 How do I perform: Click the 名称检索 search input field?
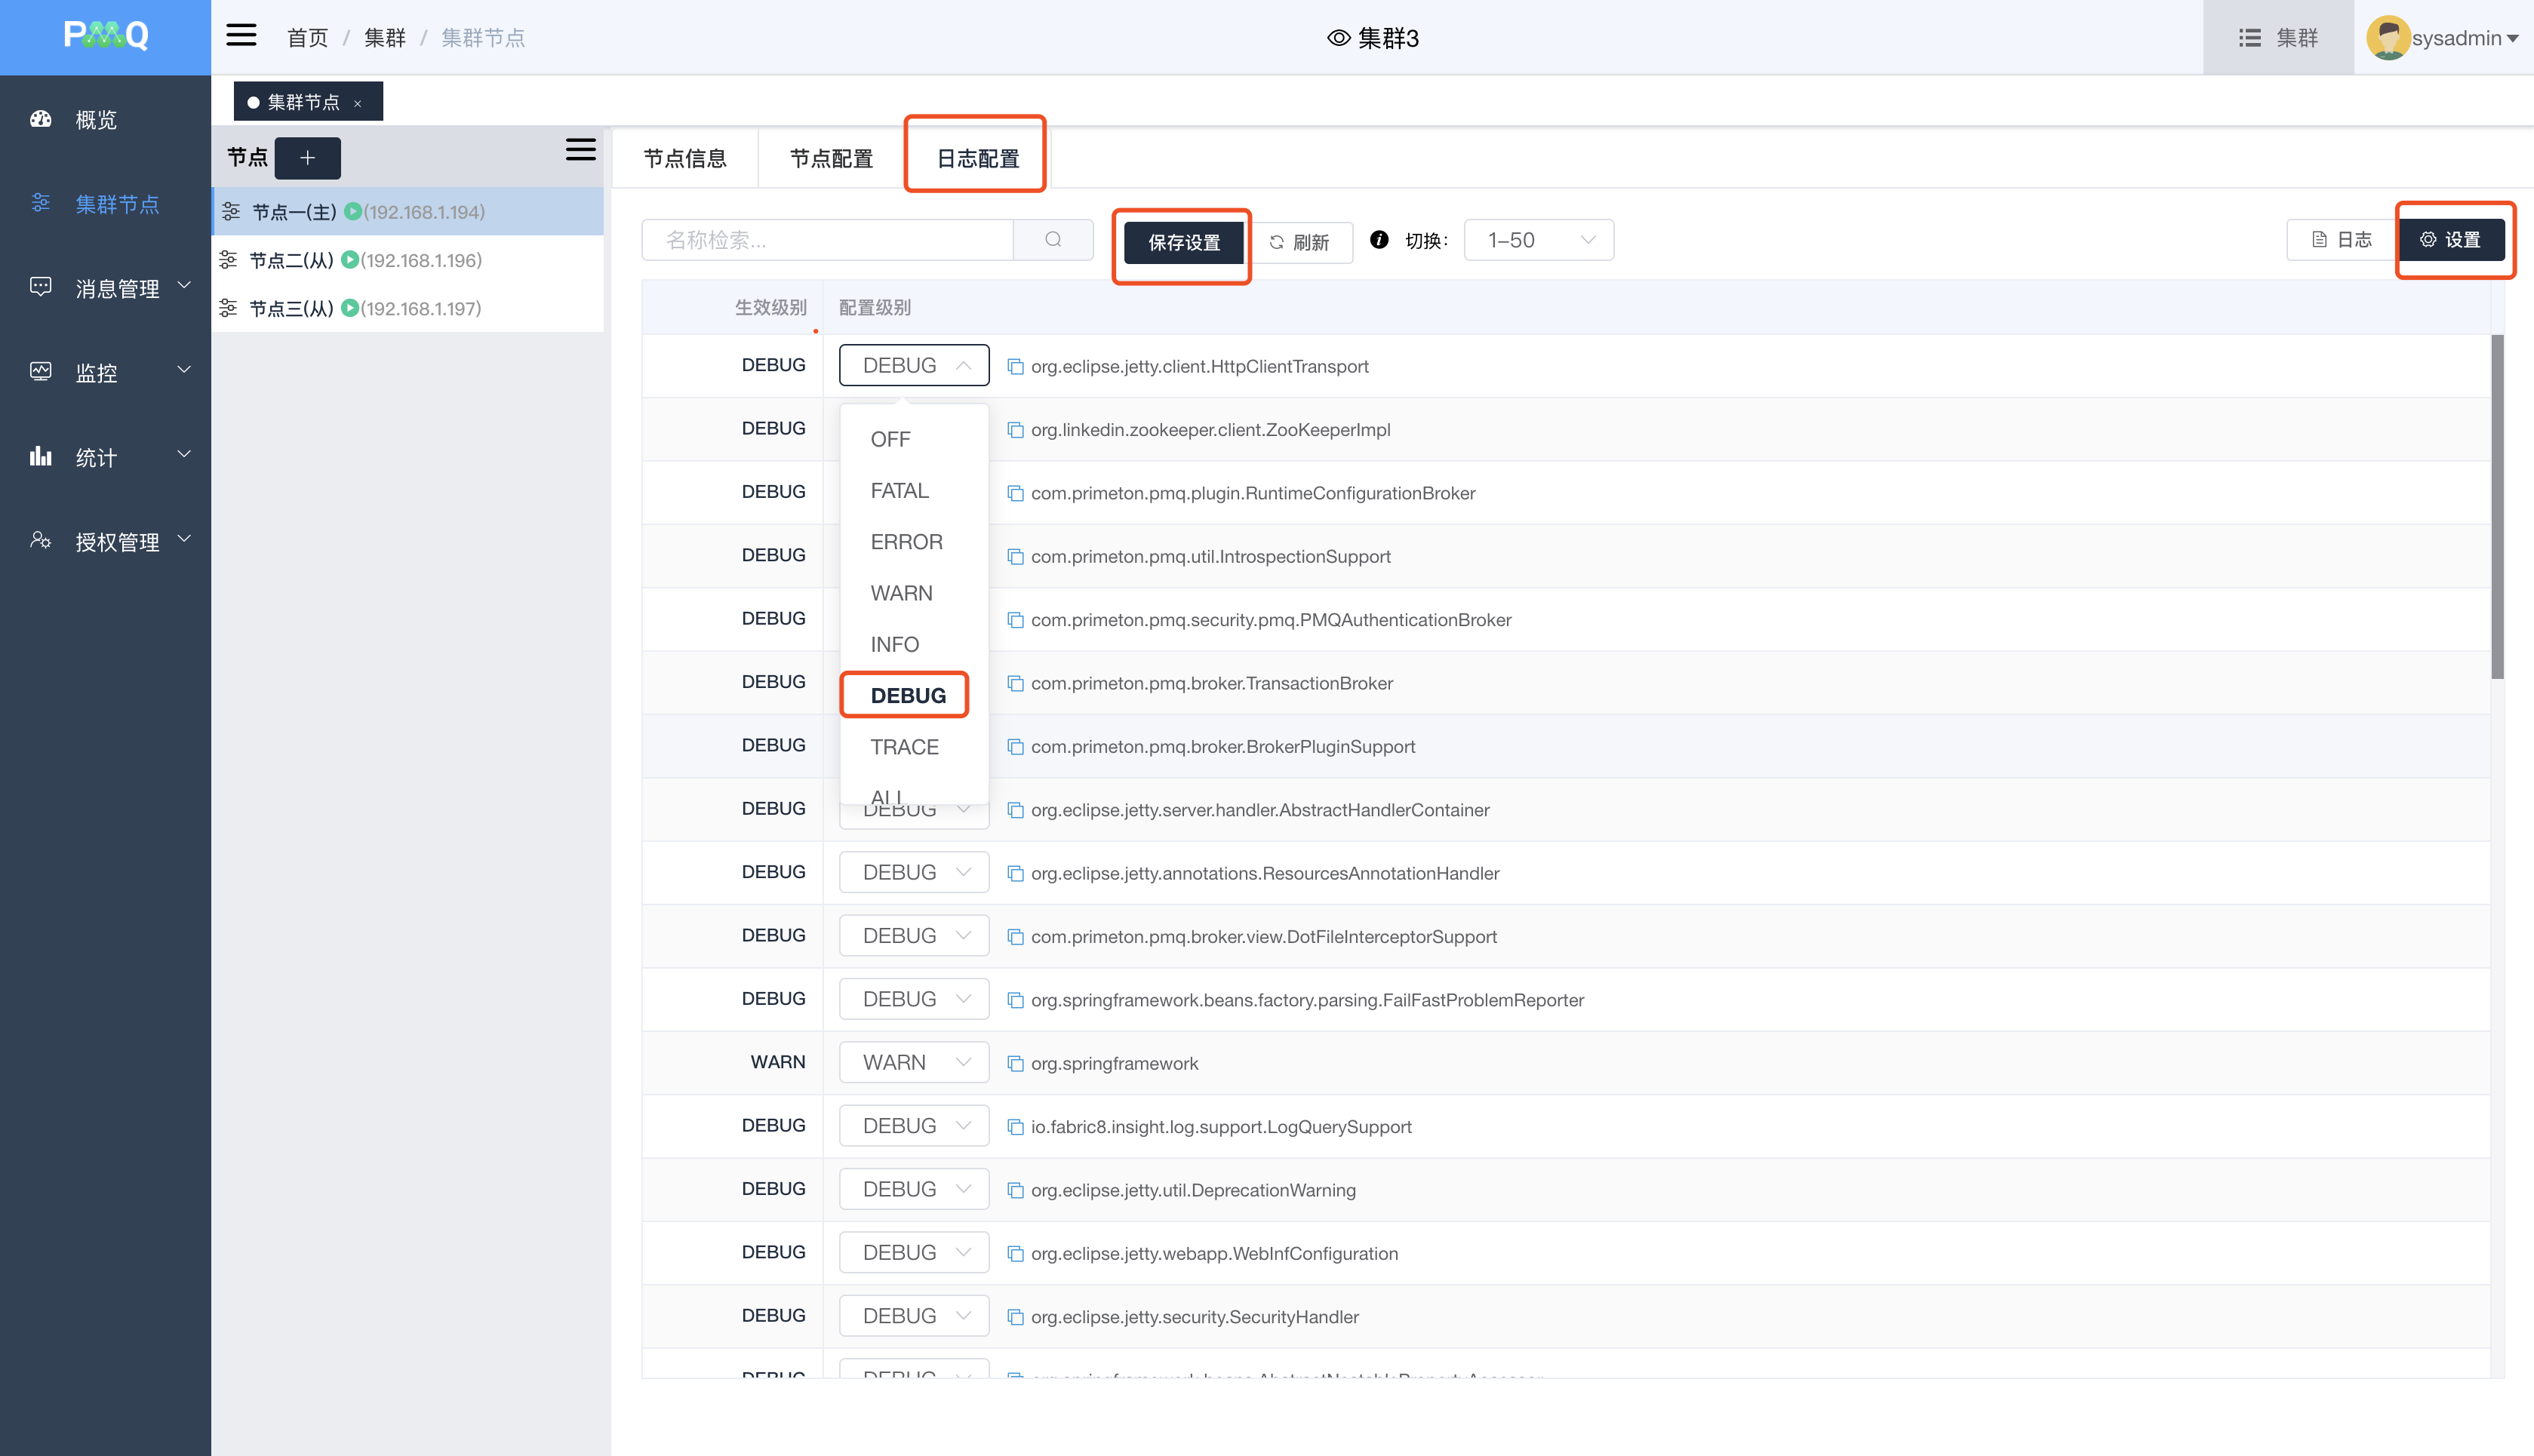pos(828,240)
